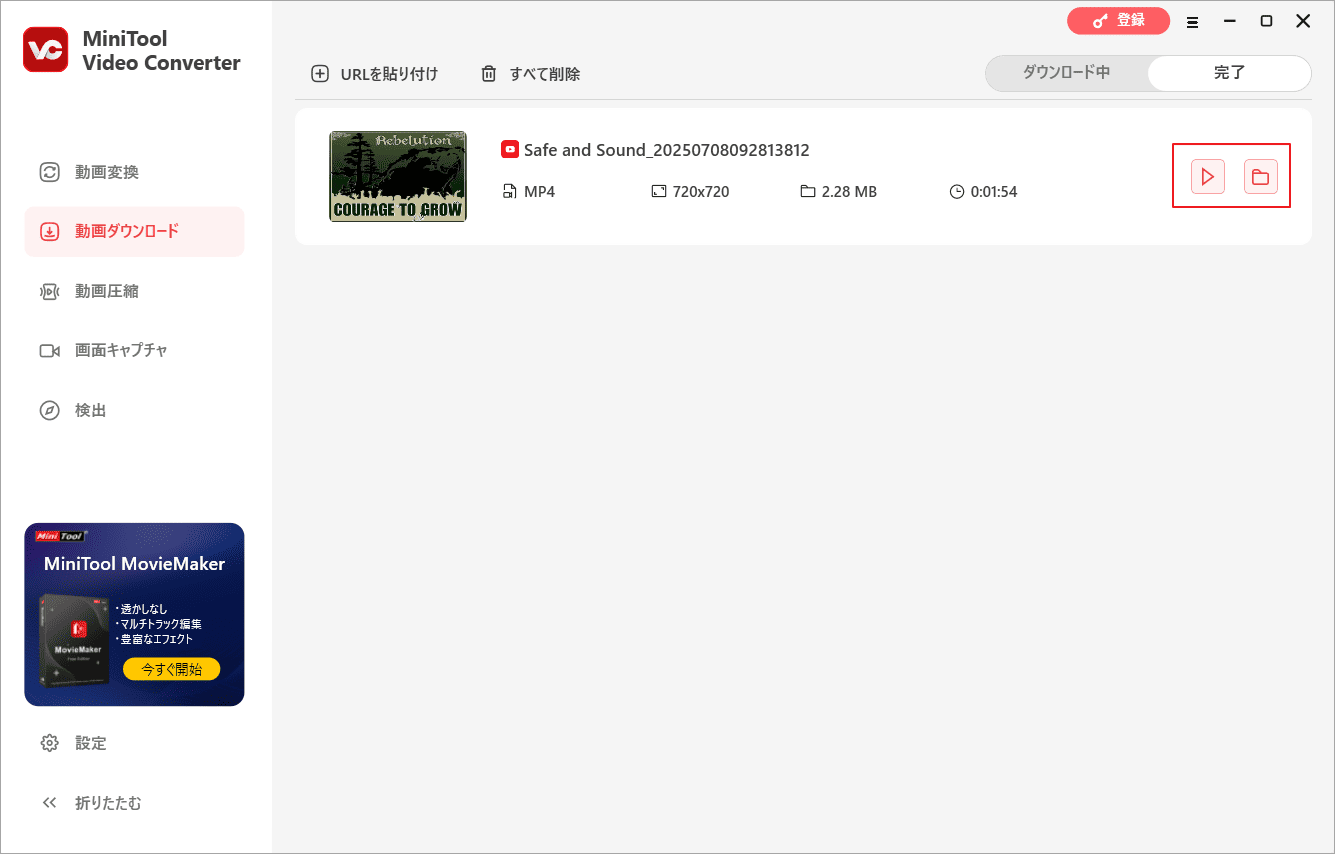This screenshot has width=1335, height=854.
Task: Open the hamburger menu in title bar
Action: point(1192,21)
